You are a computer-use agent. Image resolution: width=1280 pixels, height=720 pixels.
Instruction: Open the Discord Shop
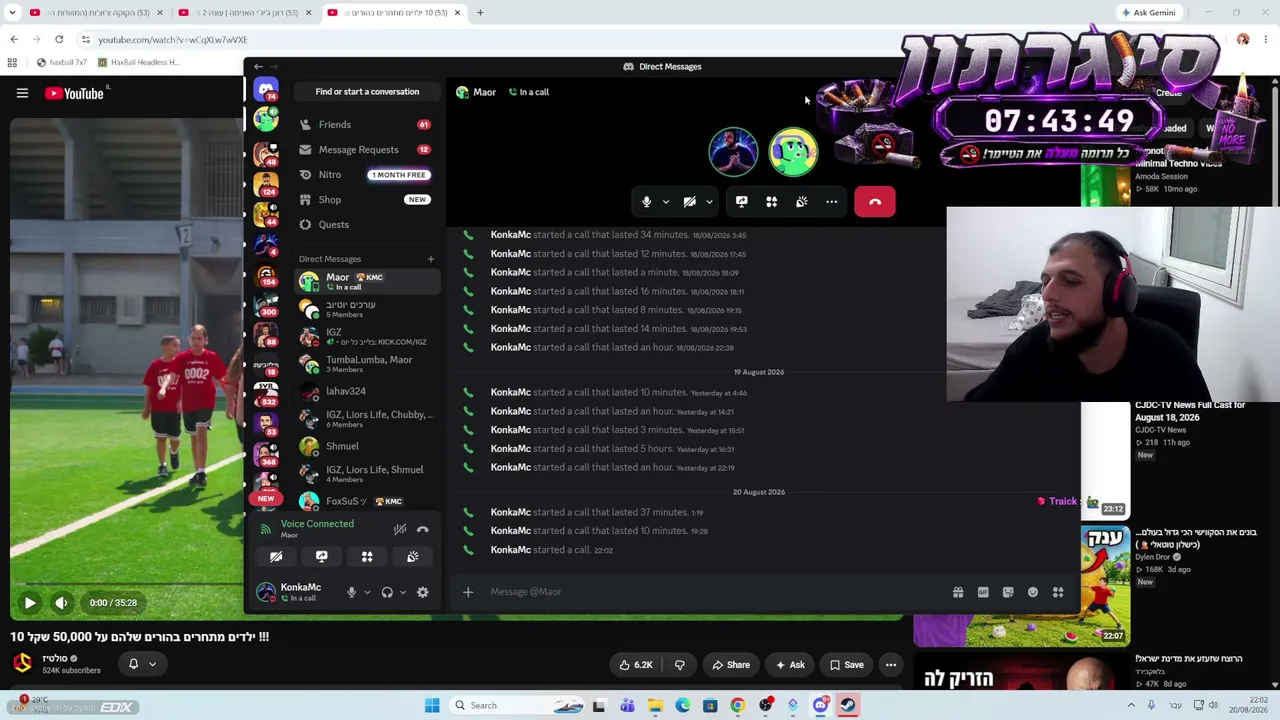365,200
